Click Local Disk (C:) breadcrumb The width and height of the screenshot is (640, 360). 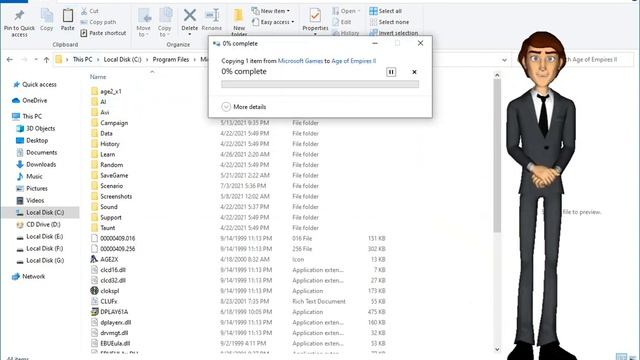pyautogui.click(x=122, y=60)
